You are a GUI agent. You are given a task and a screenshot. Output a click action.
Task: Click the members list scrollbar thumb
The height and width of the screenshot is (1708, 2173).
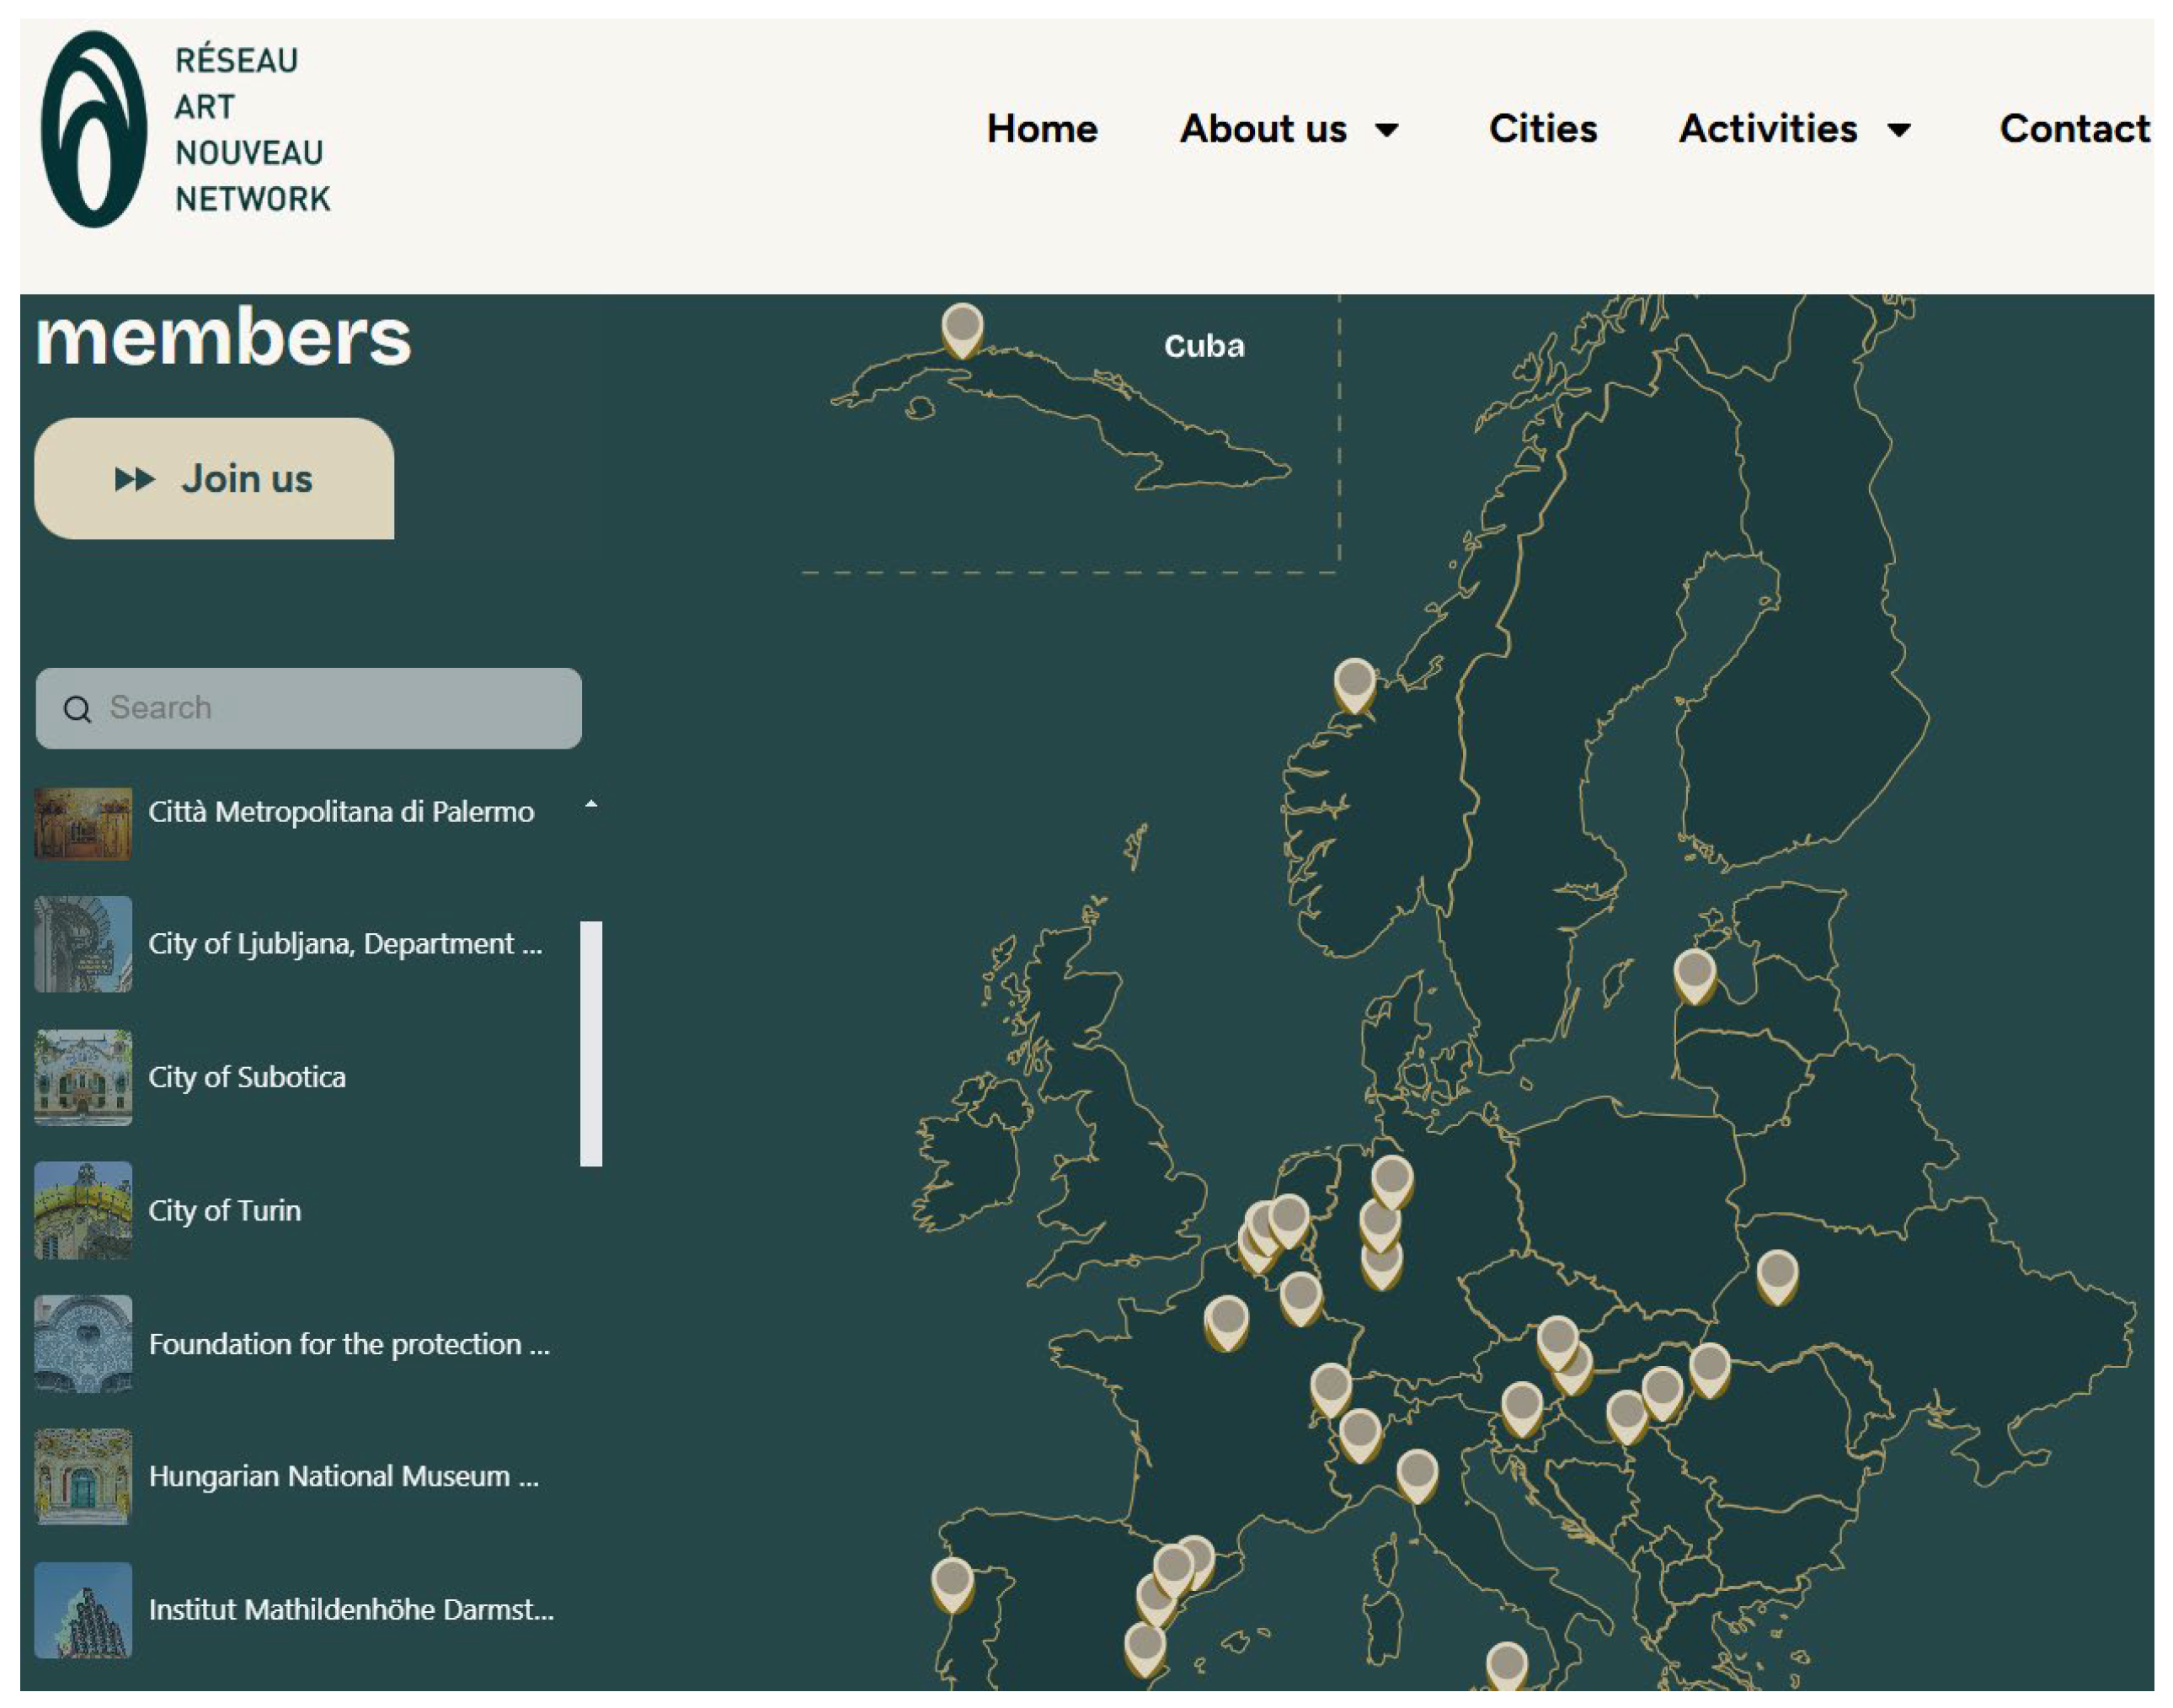click(x=591, y=1043)
